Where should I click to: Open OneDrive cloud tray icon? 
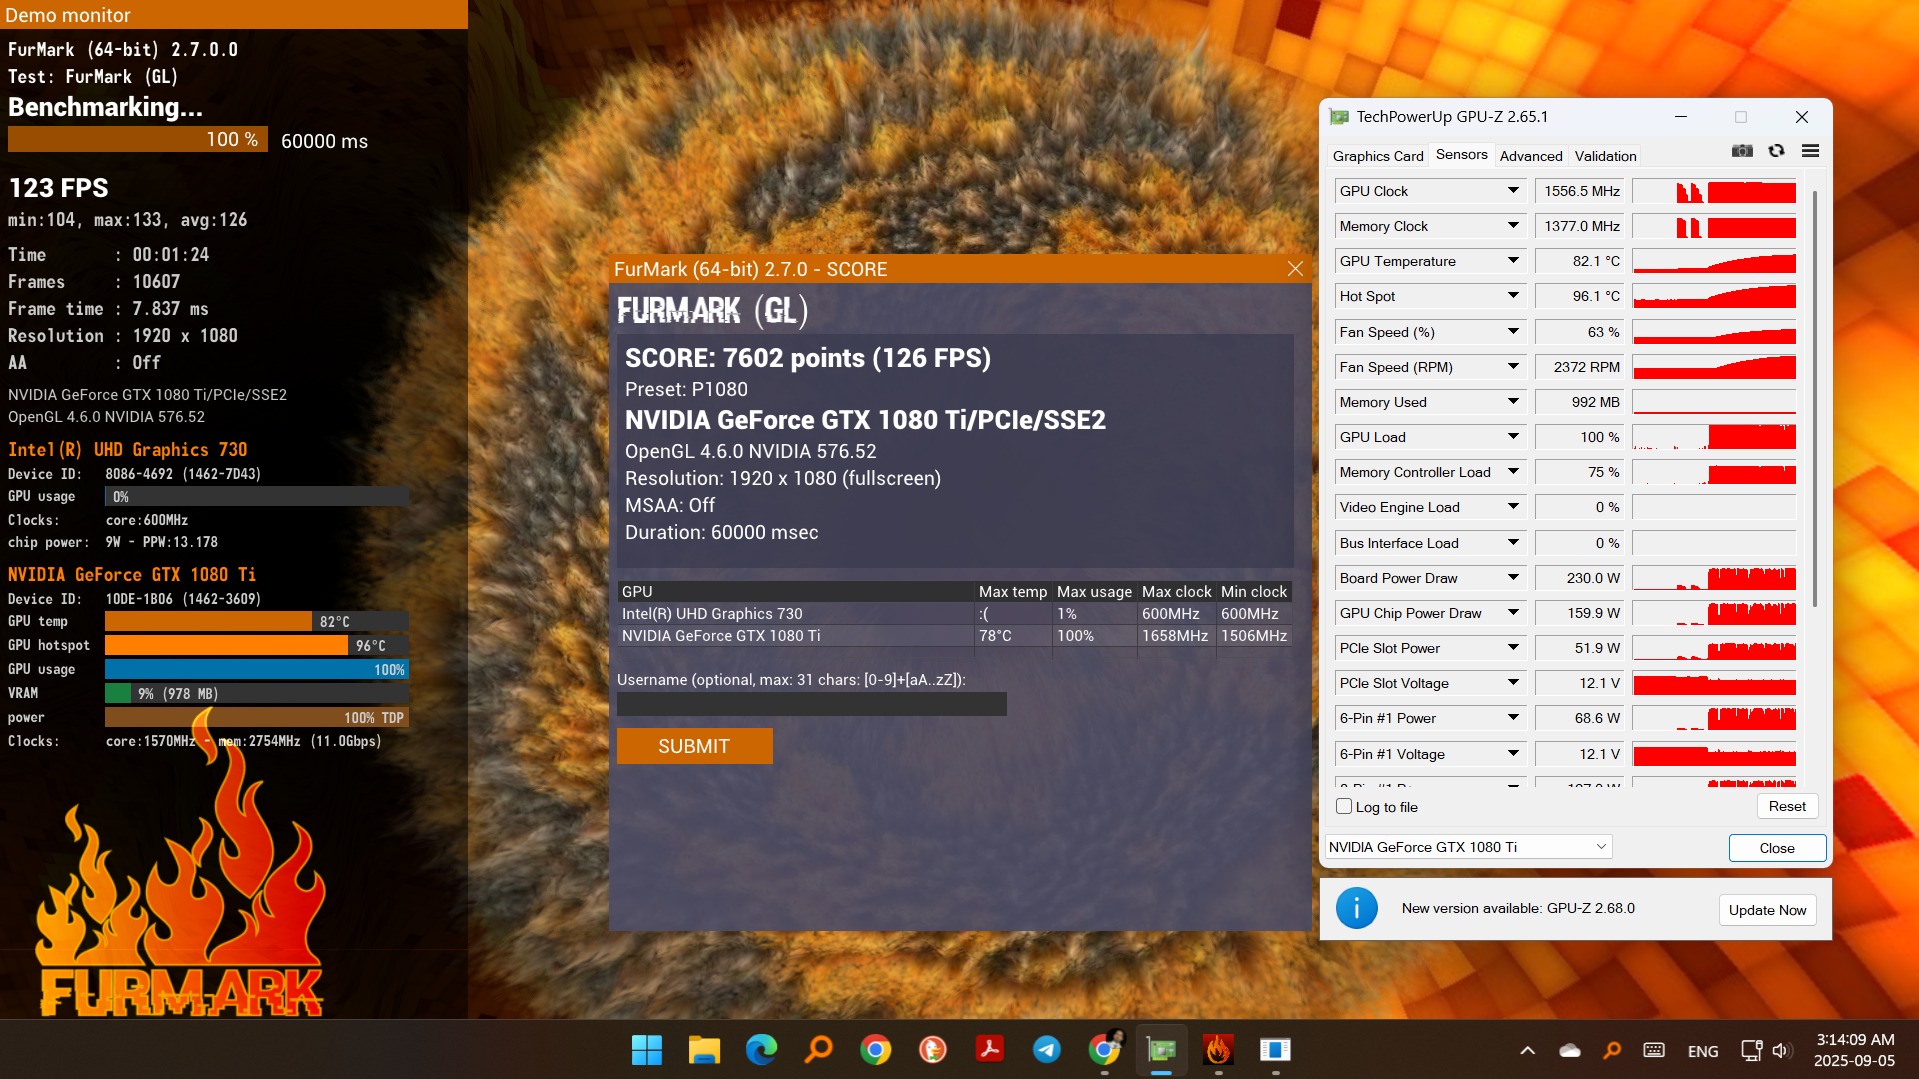(x=1570, y=1051)
